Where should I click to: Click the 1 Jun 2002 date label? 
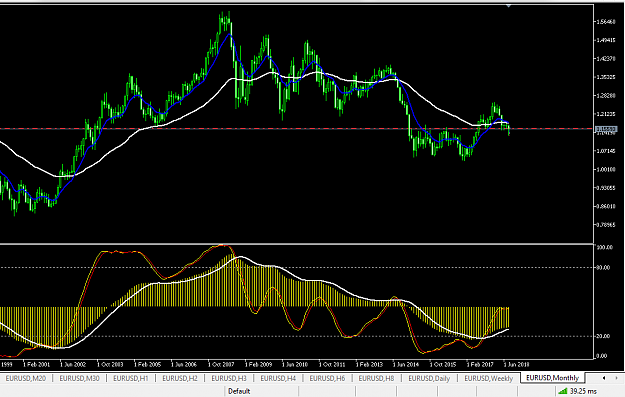[73, 364]
